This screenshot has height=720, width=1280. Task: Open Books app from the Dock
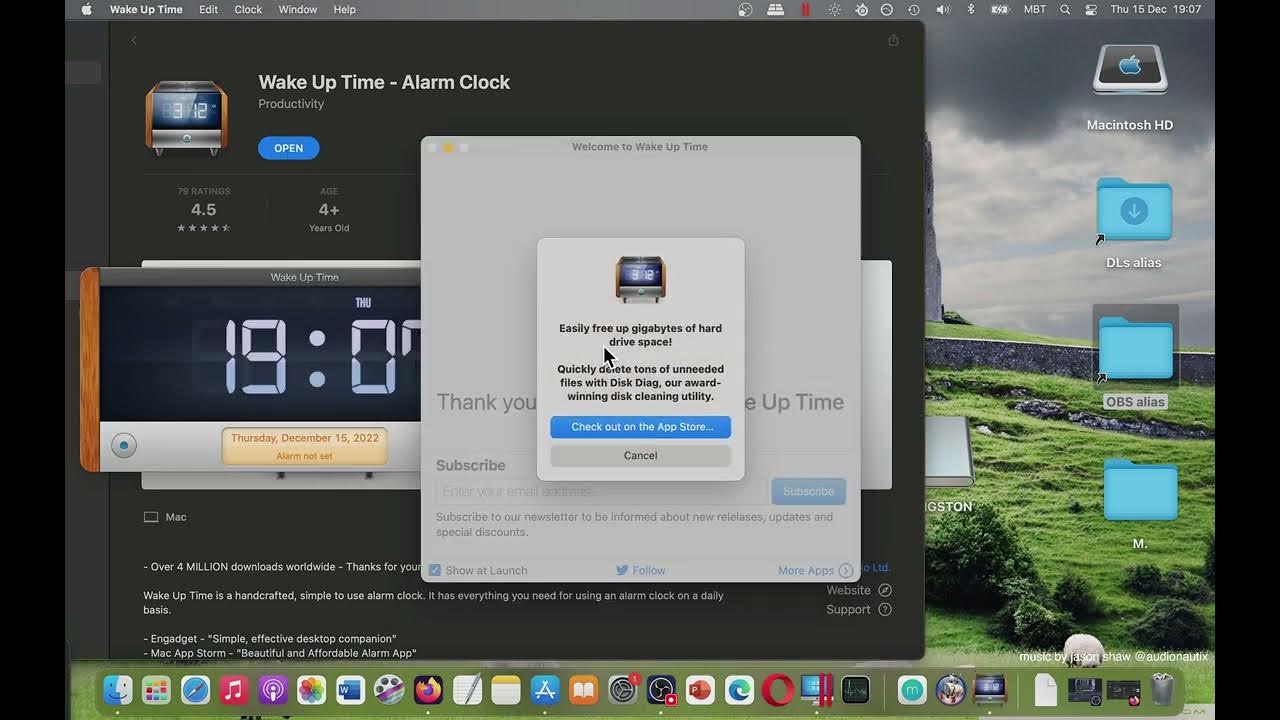click(x=583, y=690)
